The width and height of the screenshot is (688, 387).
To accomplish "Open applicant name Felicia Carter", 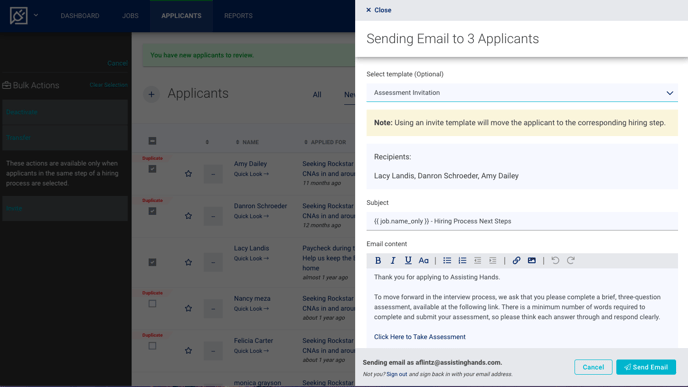I will [253, 340].
